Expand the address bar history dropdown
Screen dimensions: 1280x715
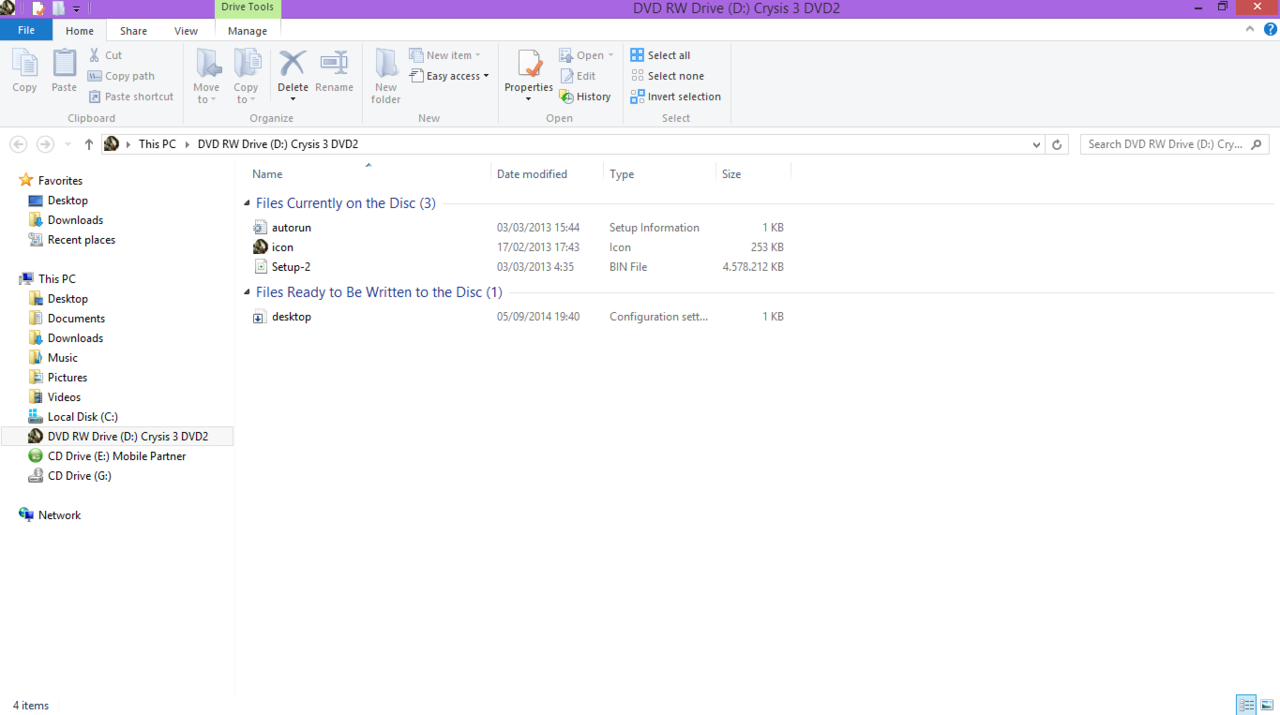[1036, 144]
